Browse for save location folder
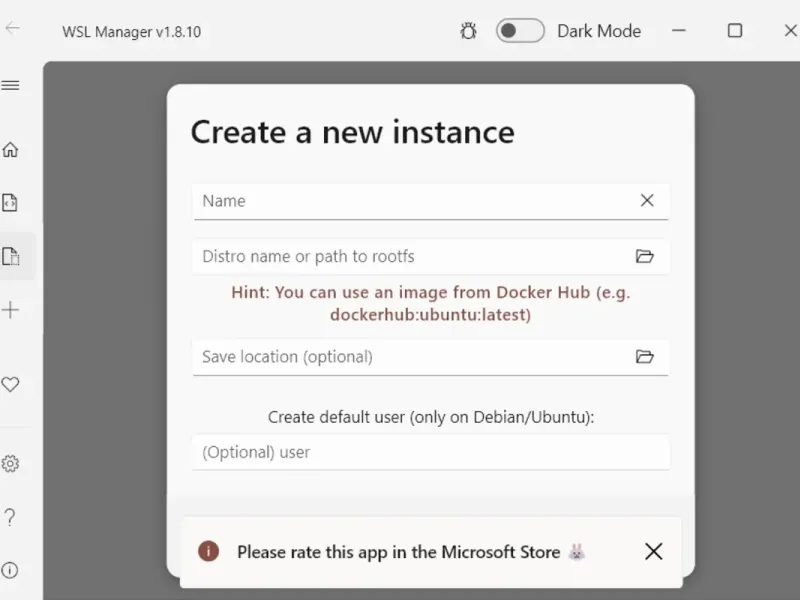 [x=645, y=356]
